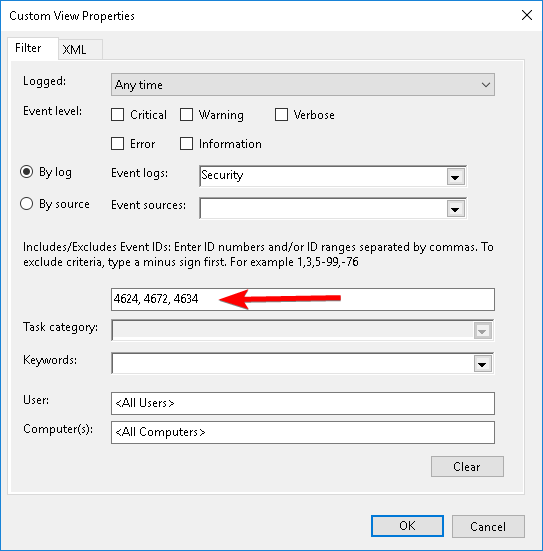Open the Event sources dropdown arrow

click(x=455, y=209)
